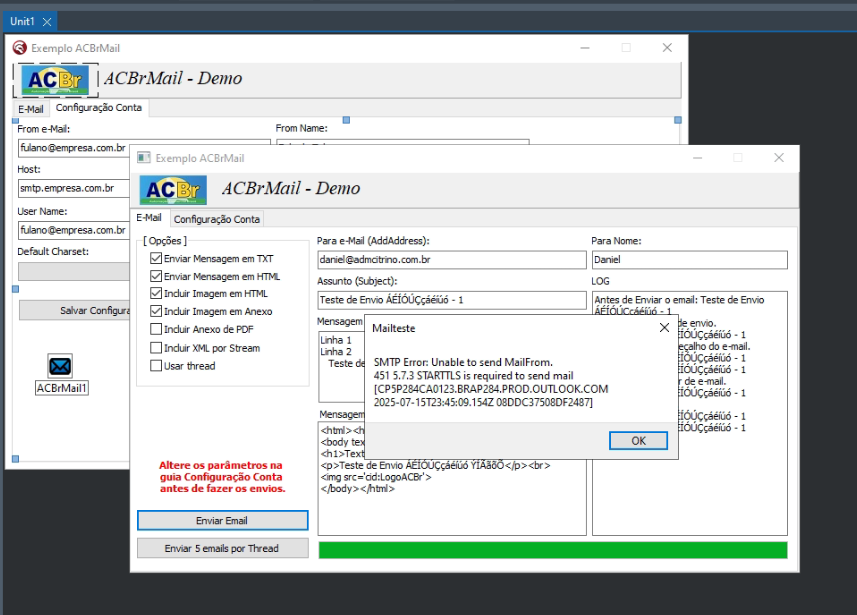
Task: Click Host field smtp.empresa.com.br
Action: pyautogui.click(x=74, y=189)
